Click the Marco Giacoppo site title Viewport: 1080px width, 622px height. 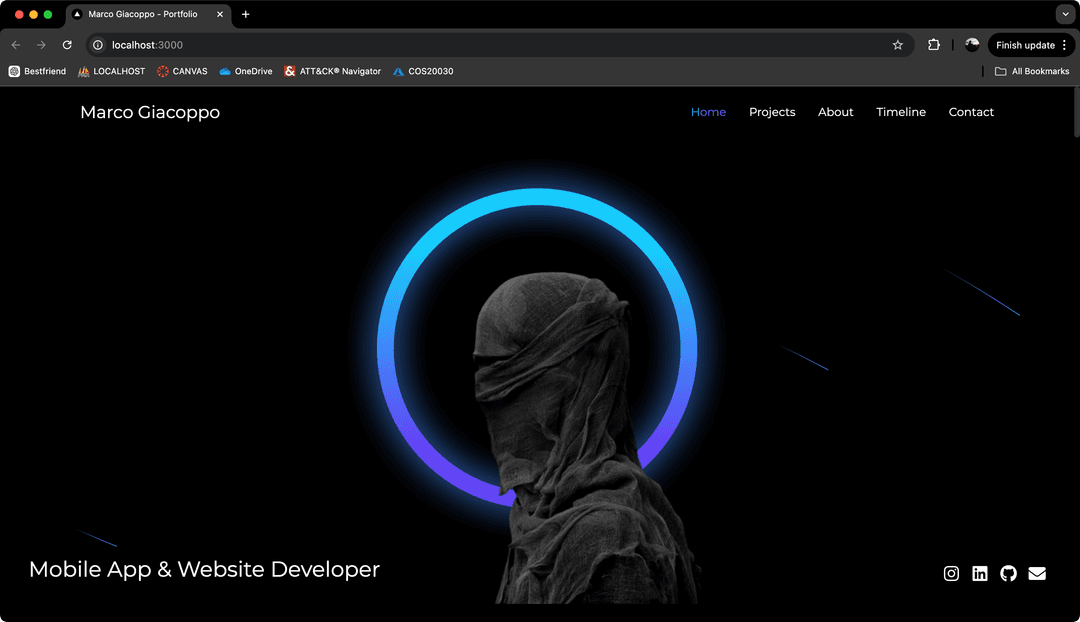coord(150,112)
